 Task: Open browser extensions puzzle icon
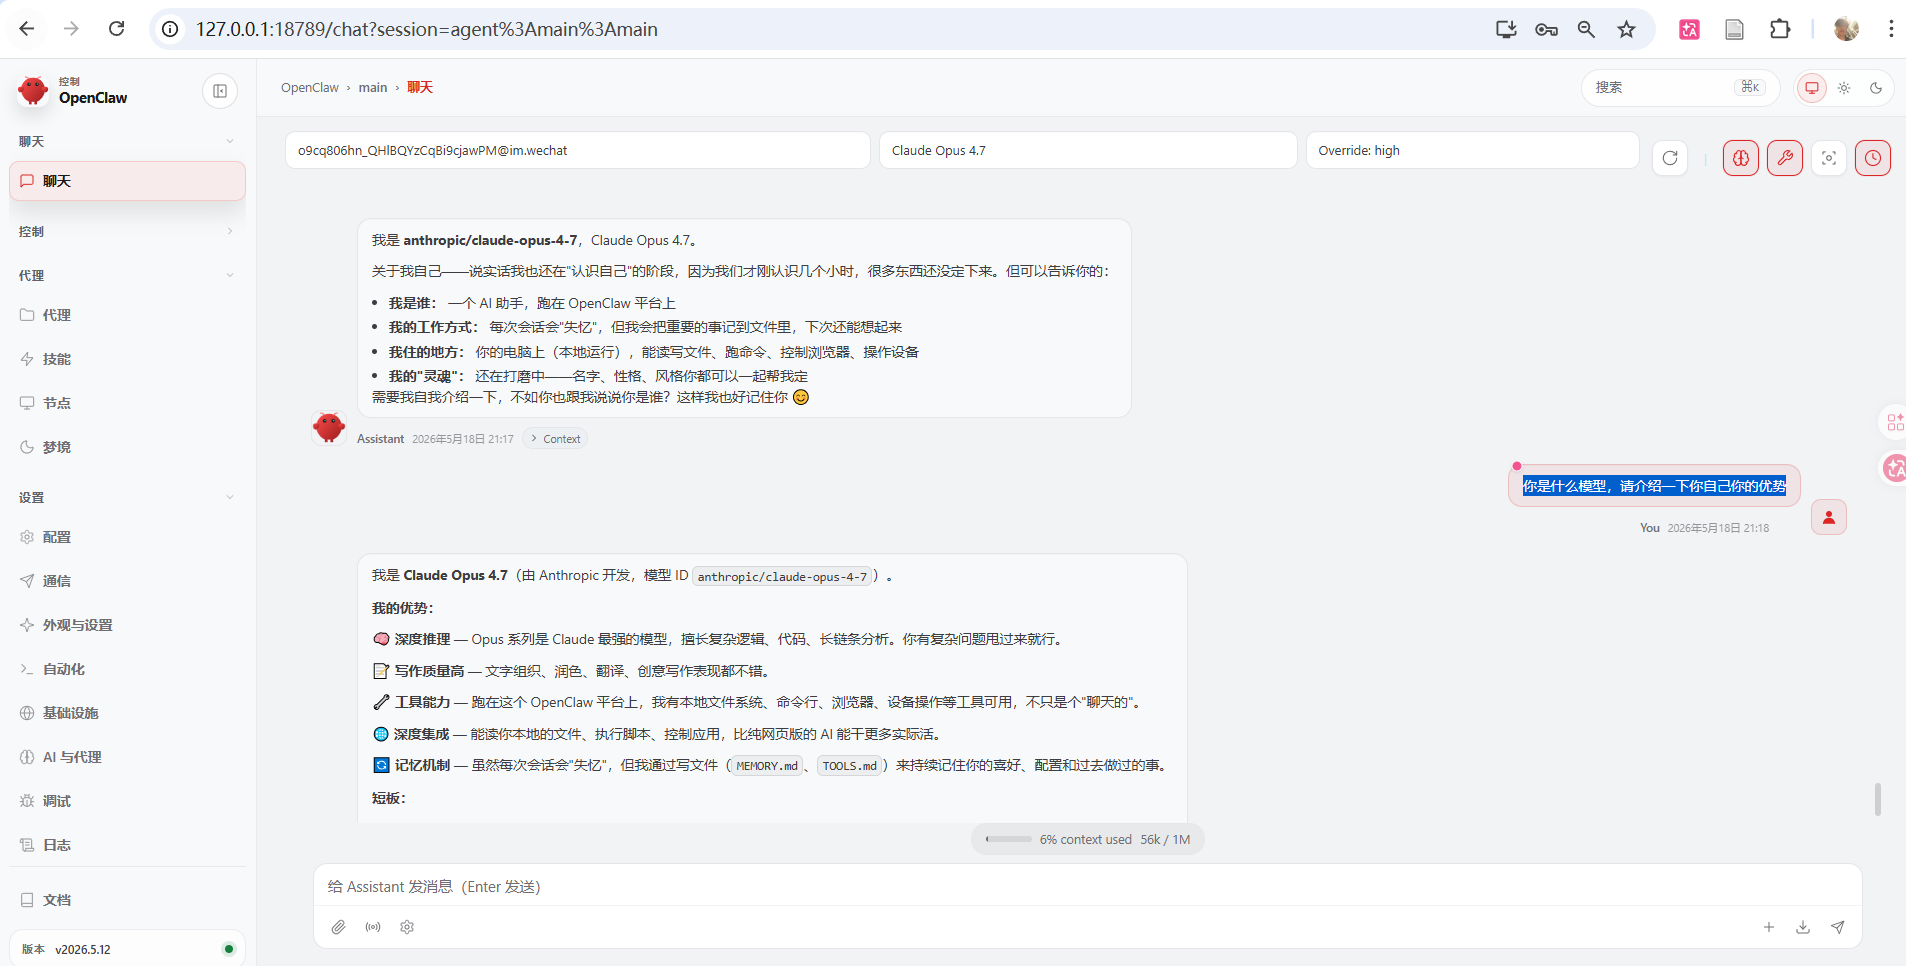[x=1780, y=29]
